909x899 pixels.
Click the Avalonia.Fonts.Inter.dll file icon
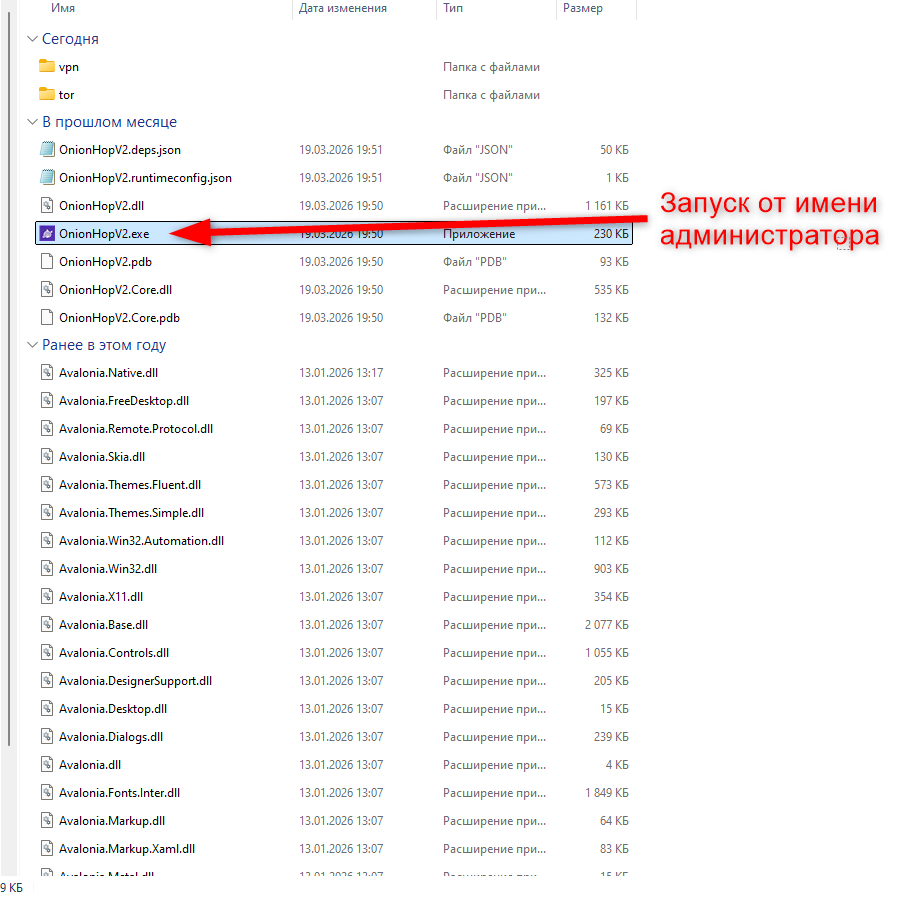pos(47,792)
